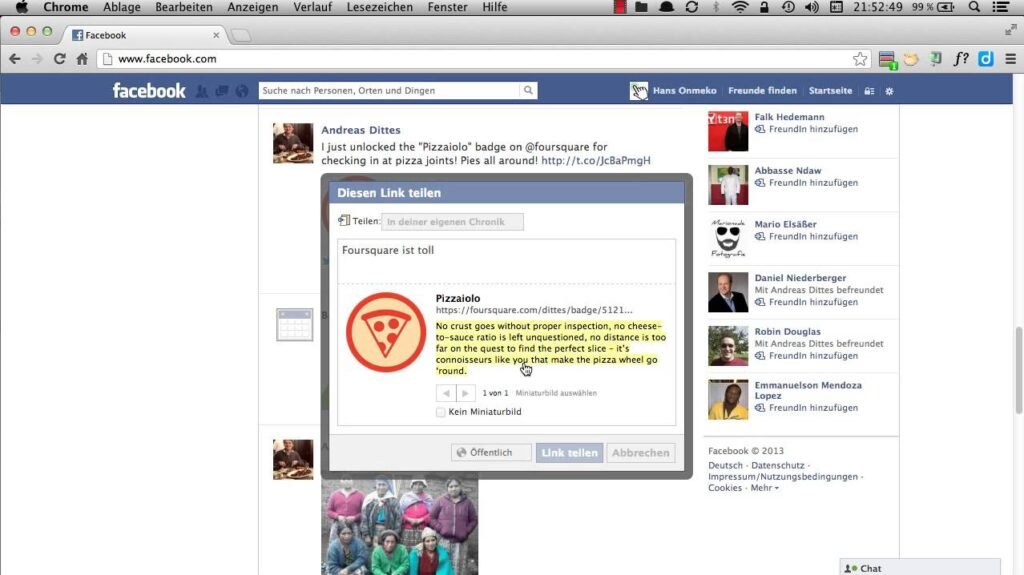Open the Lesezeichen menu in menu bar
The width and height of the screenshot is (1024, 575).
(379, 7)
